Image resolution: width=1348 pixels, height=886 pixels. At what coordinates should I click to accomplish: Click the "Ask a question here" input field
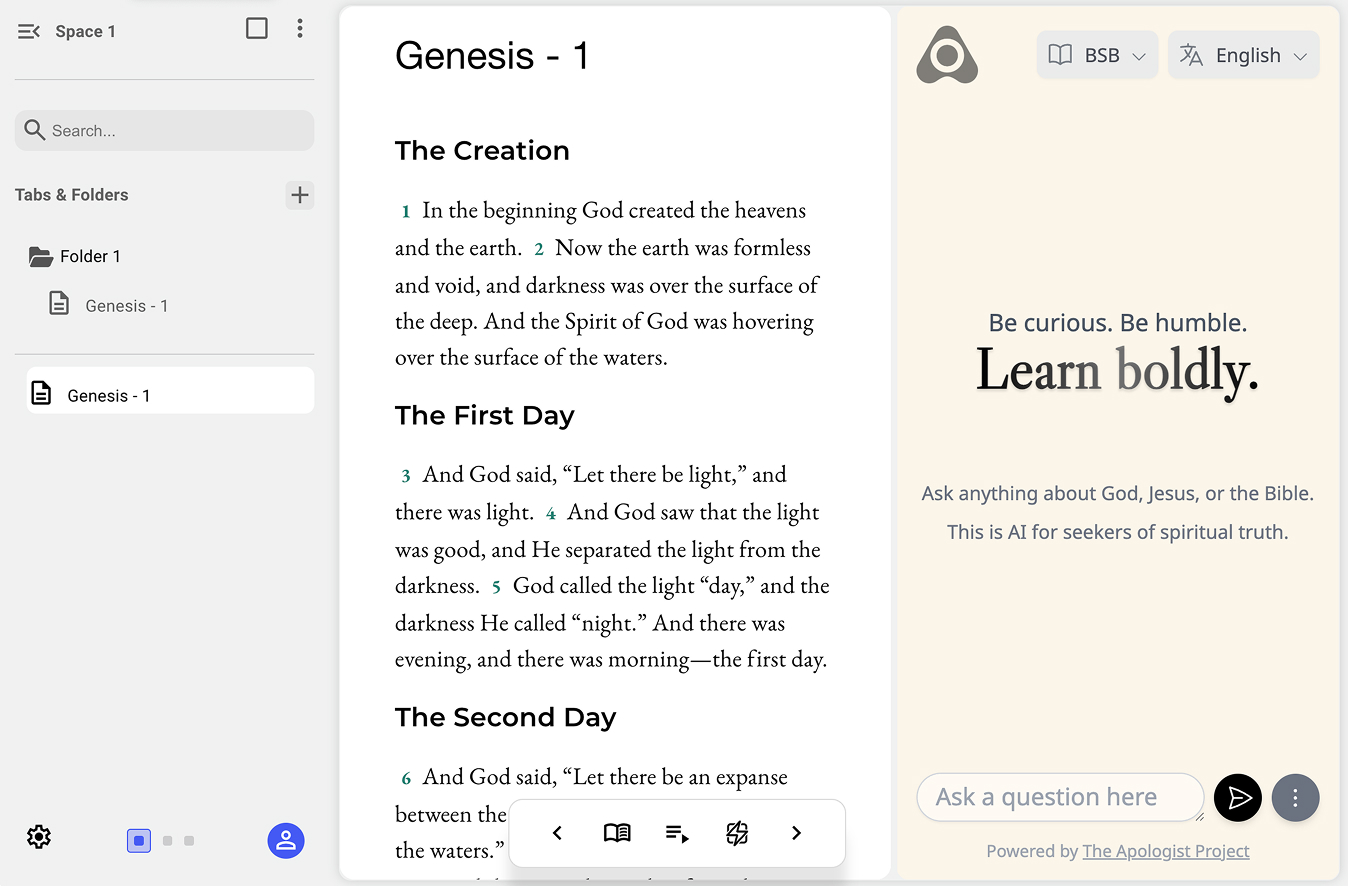point(1058,797)
